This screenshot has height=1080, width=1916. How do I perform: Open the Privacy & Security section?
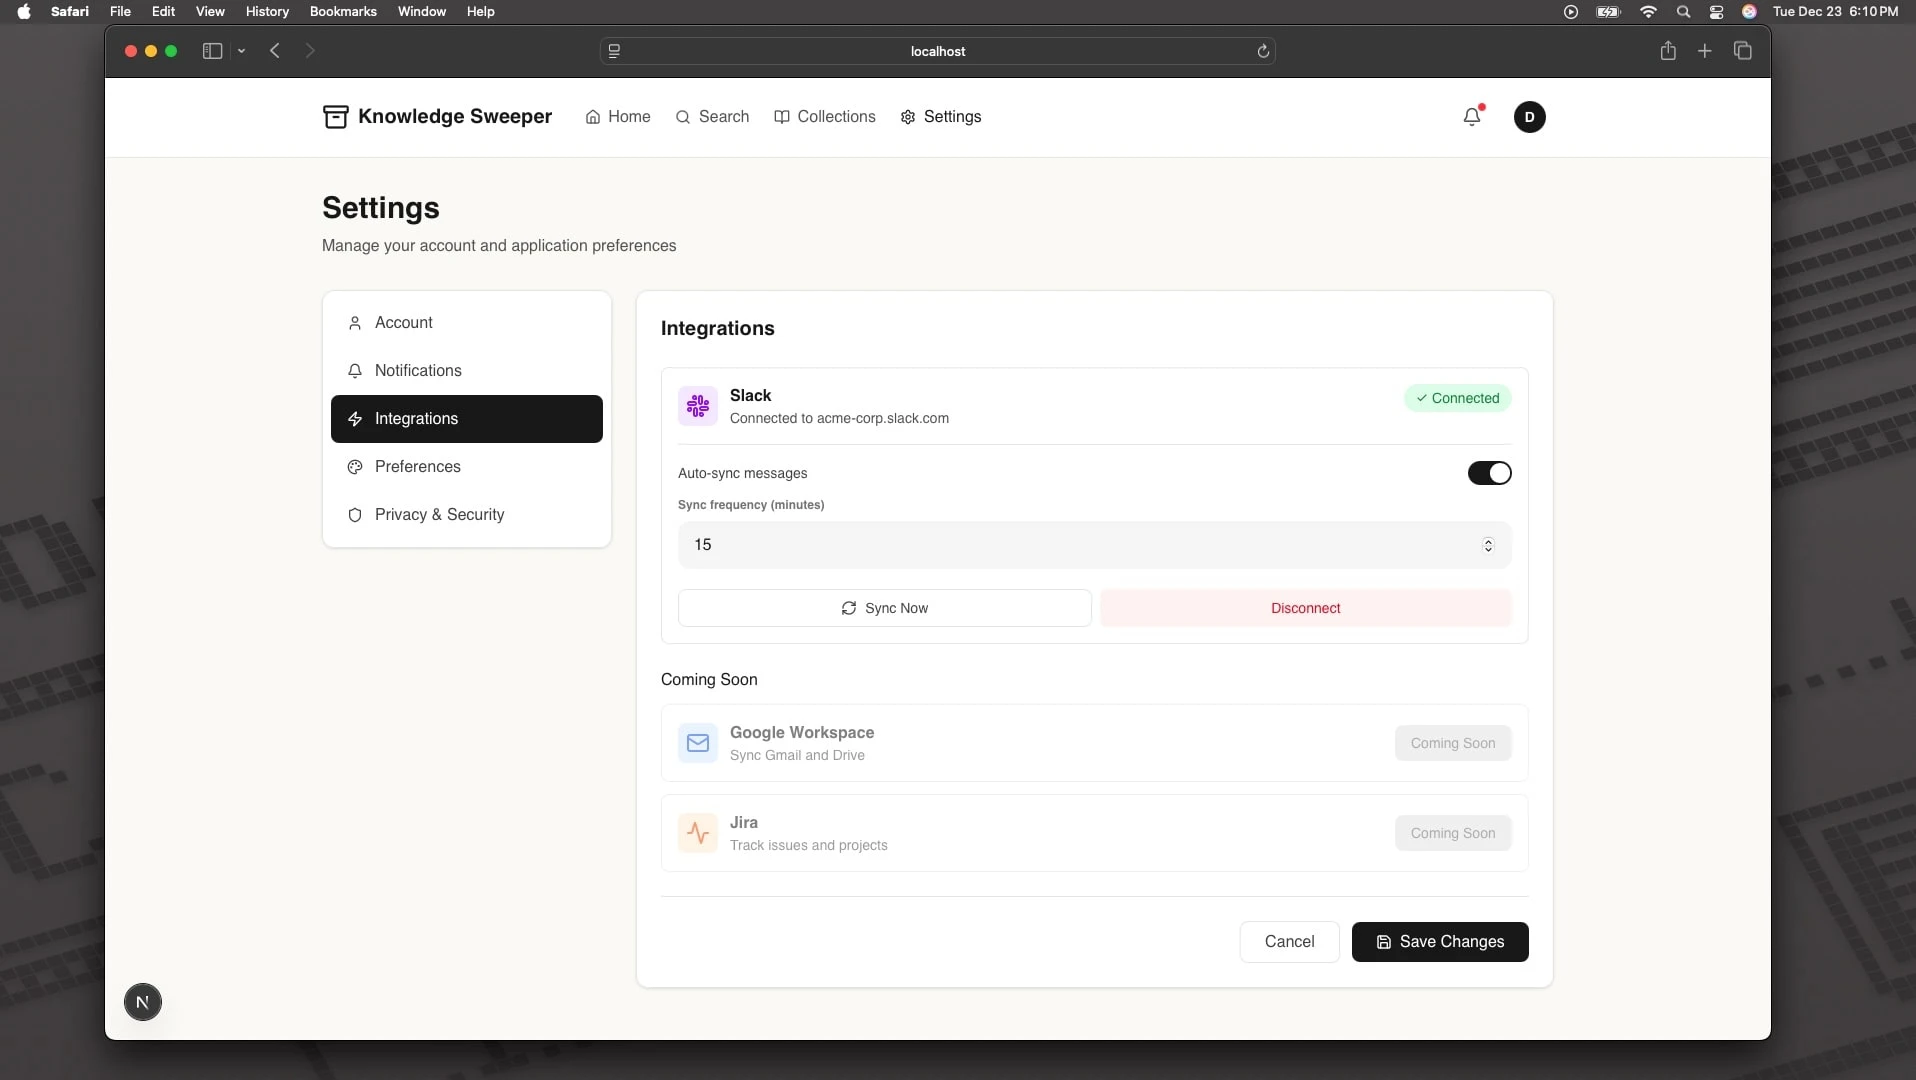(467, 515)
